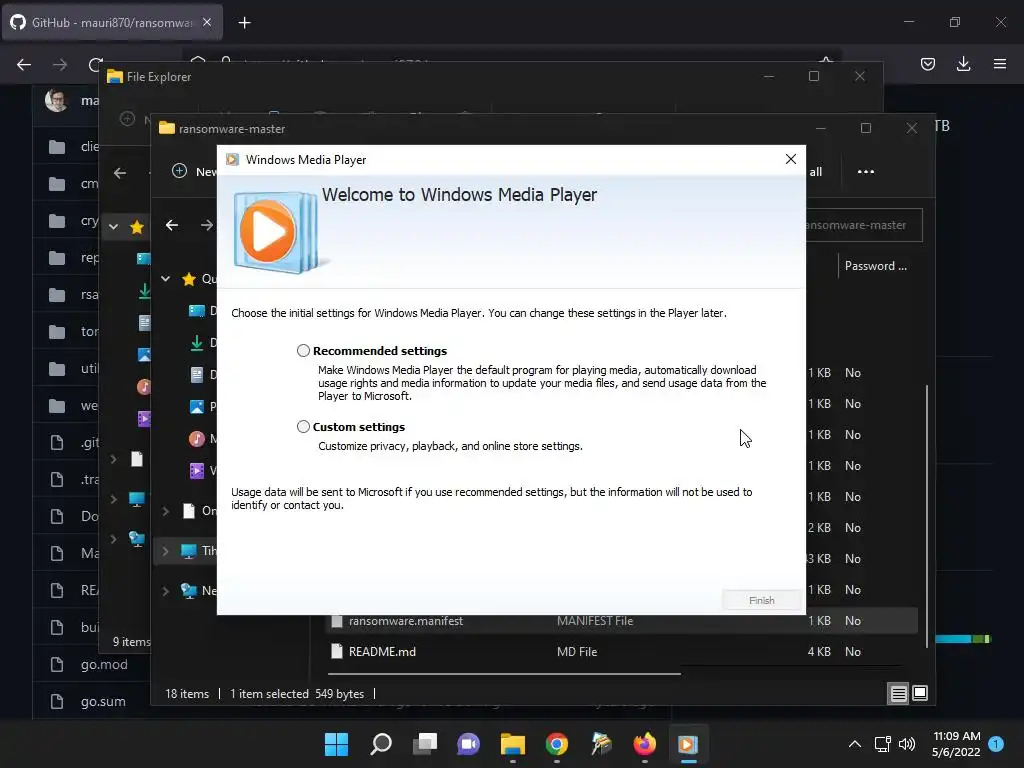Open File Explorer from the taskbar
Image resolution: width=1024 pixels, height=768 pixels.
513,744
